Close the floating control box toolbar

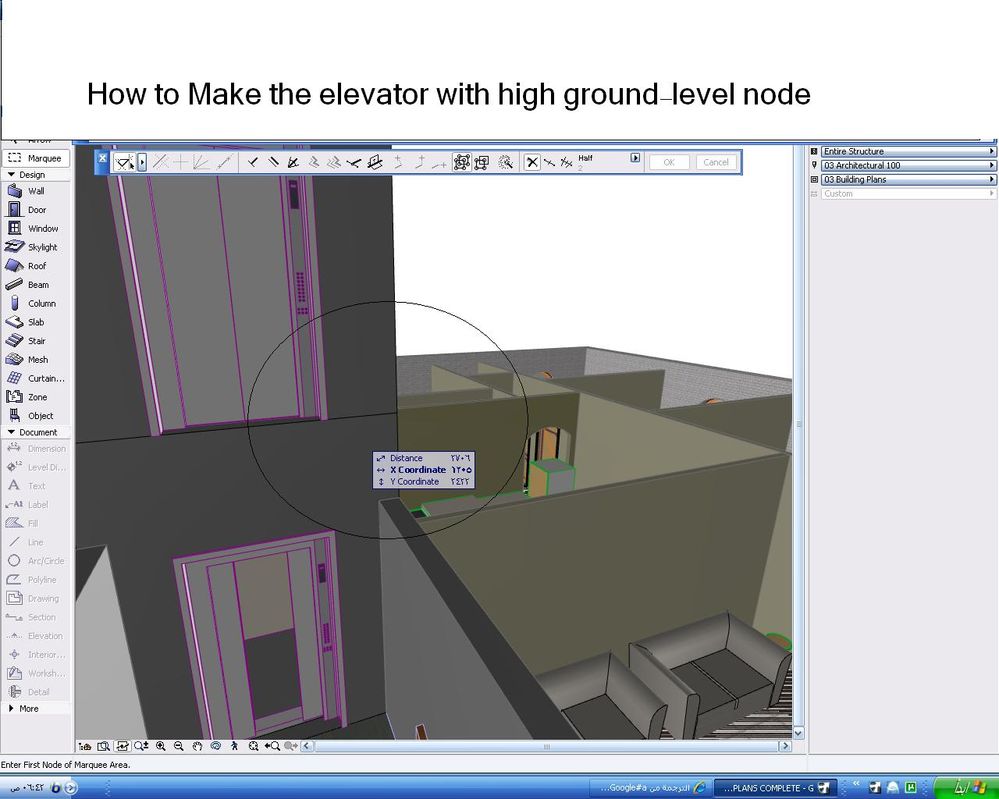[x=102, y=158]
